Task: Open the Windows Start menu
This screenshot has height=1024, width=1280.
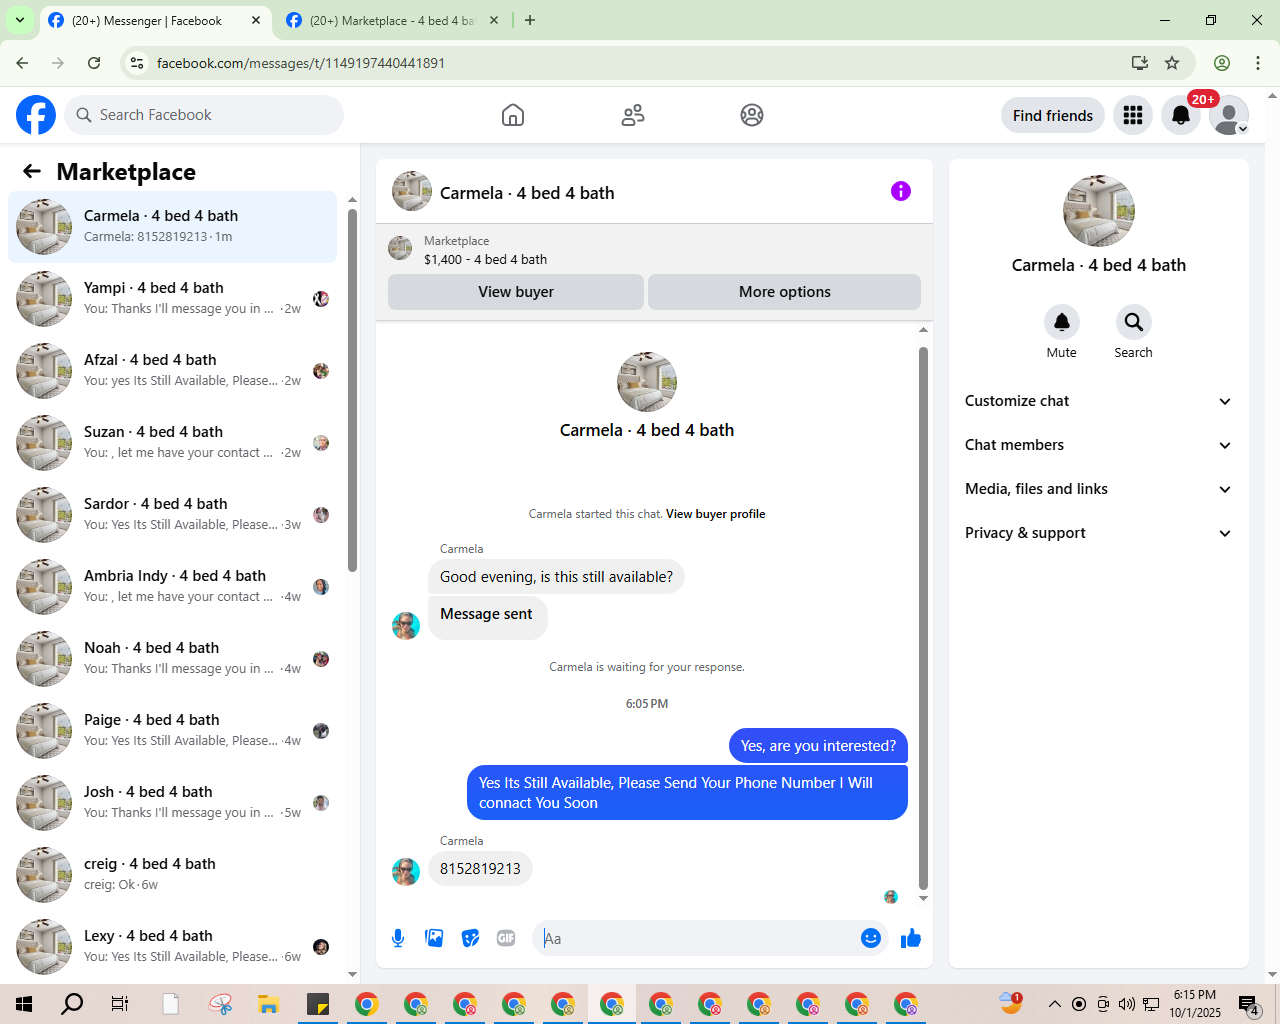Action: (24, 1004)
